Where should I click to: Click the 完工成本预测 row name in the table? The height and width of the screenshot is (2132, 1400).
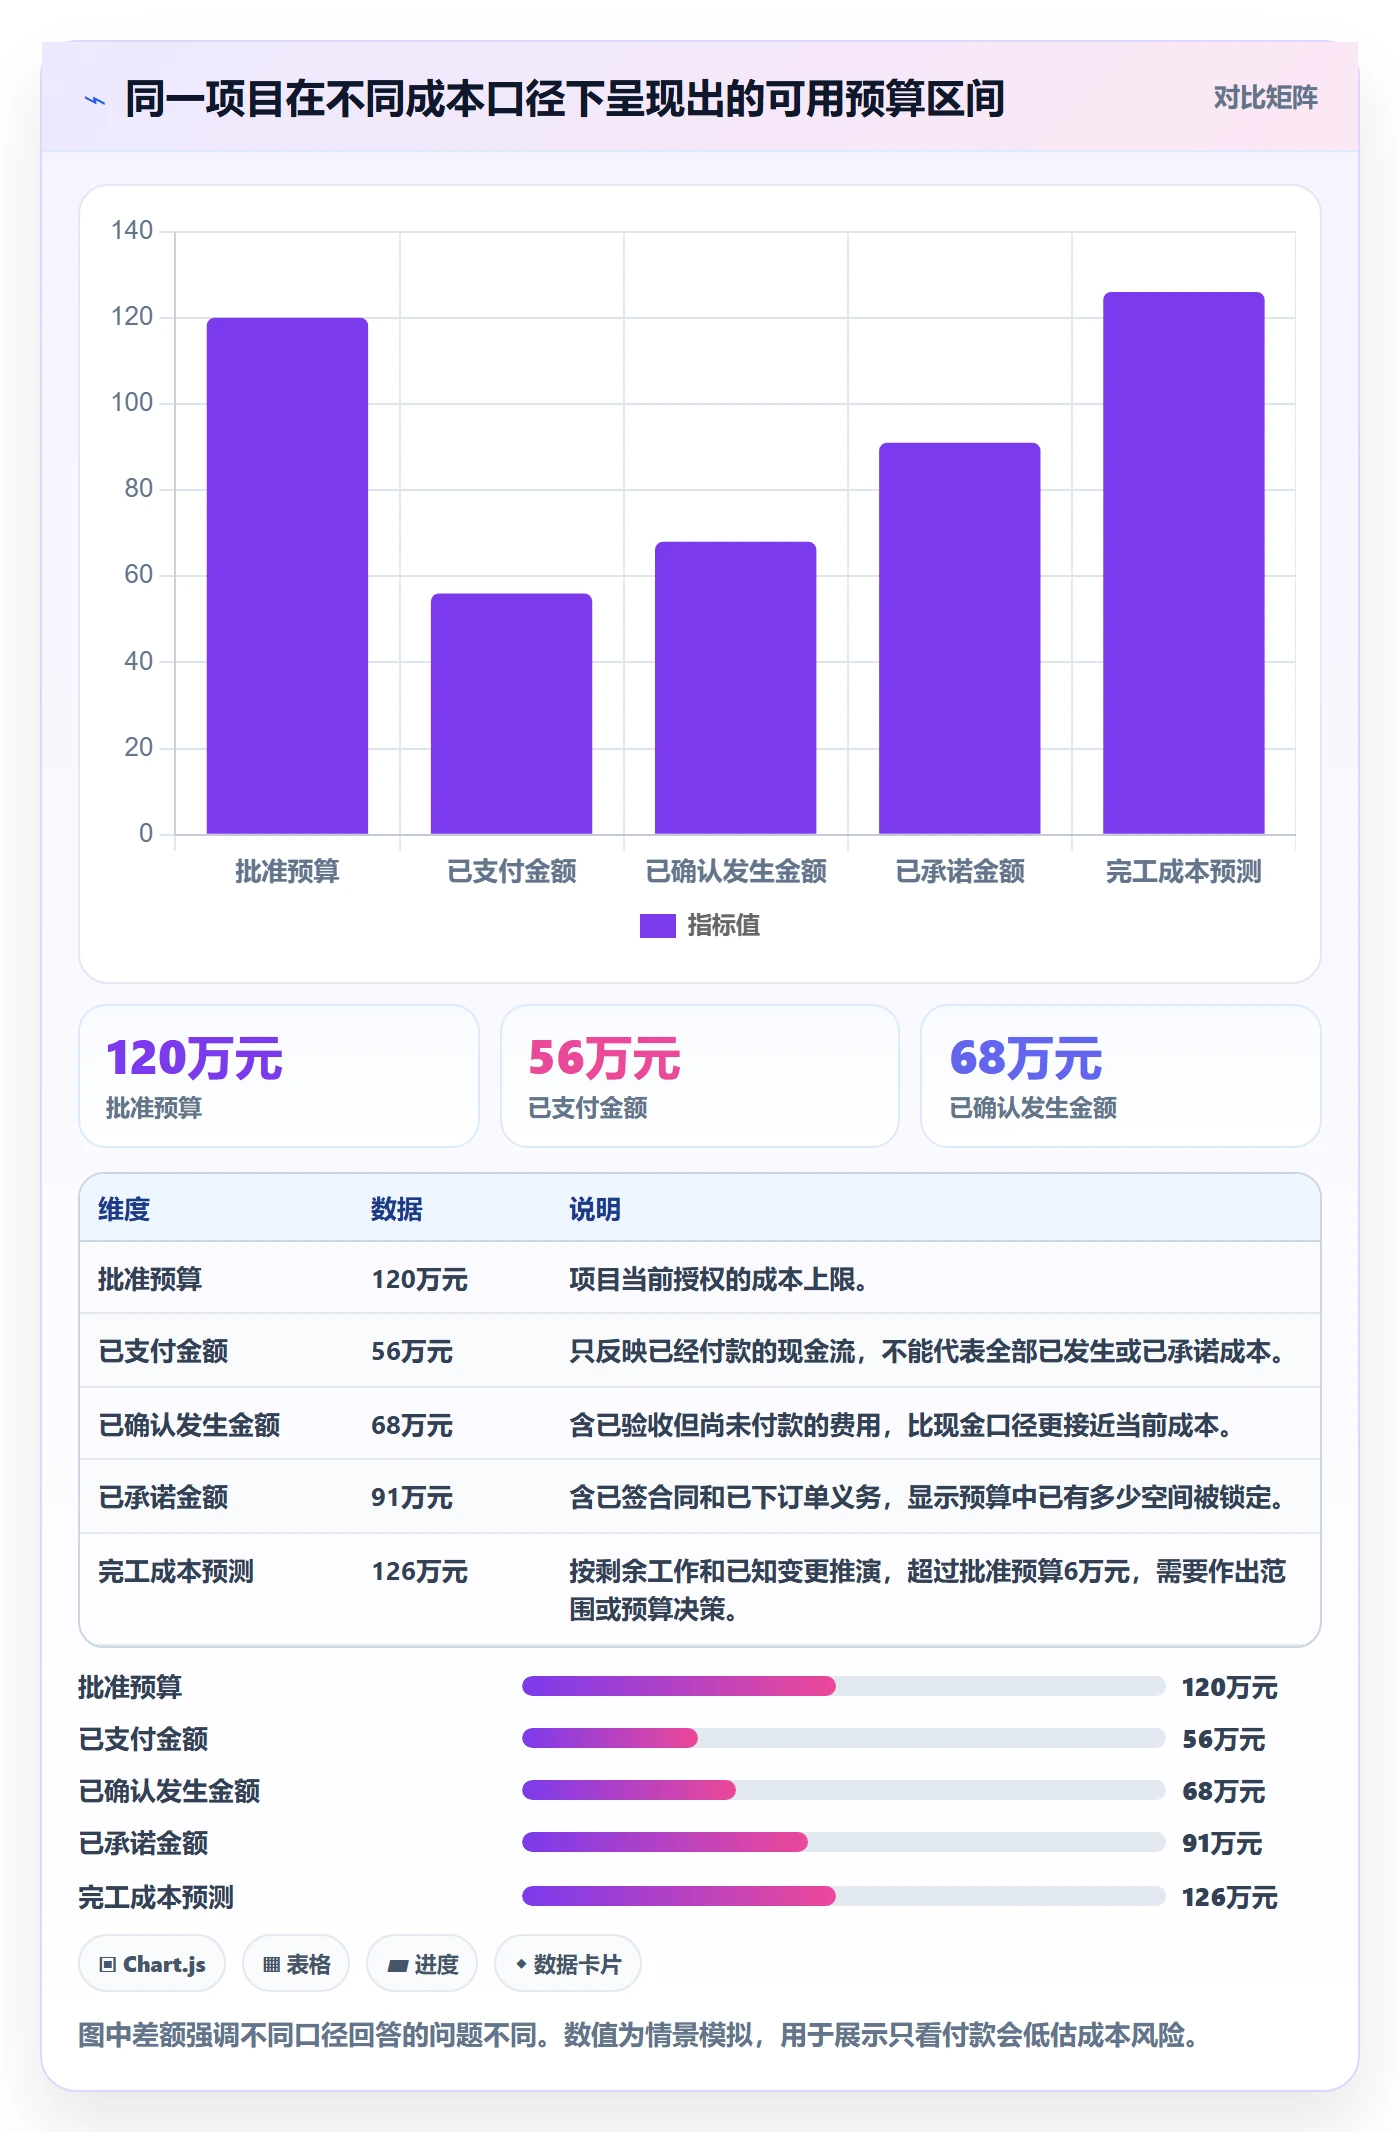coord(176,1571)
